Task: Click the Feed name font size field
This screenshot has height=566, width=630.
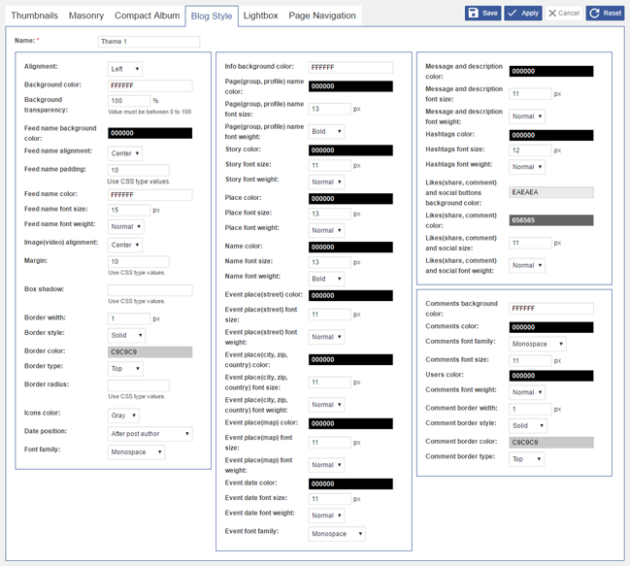Action: (129, 210)
